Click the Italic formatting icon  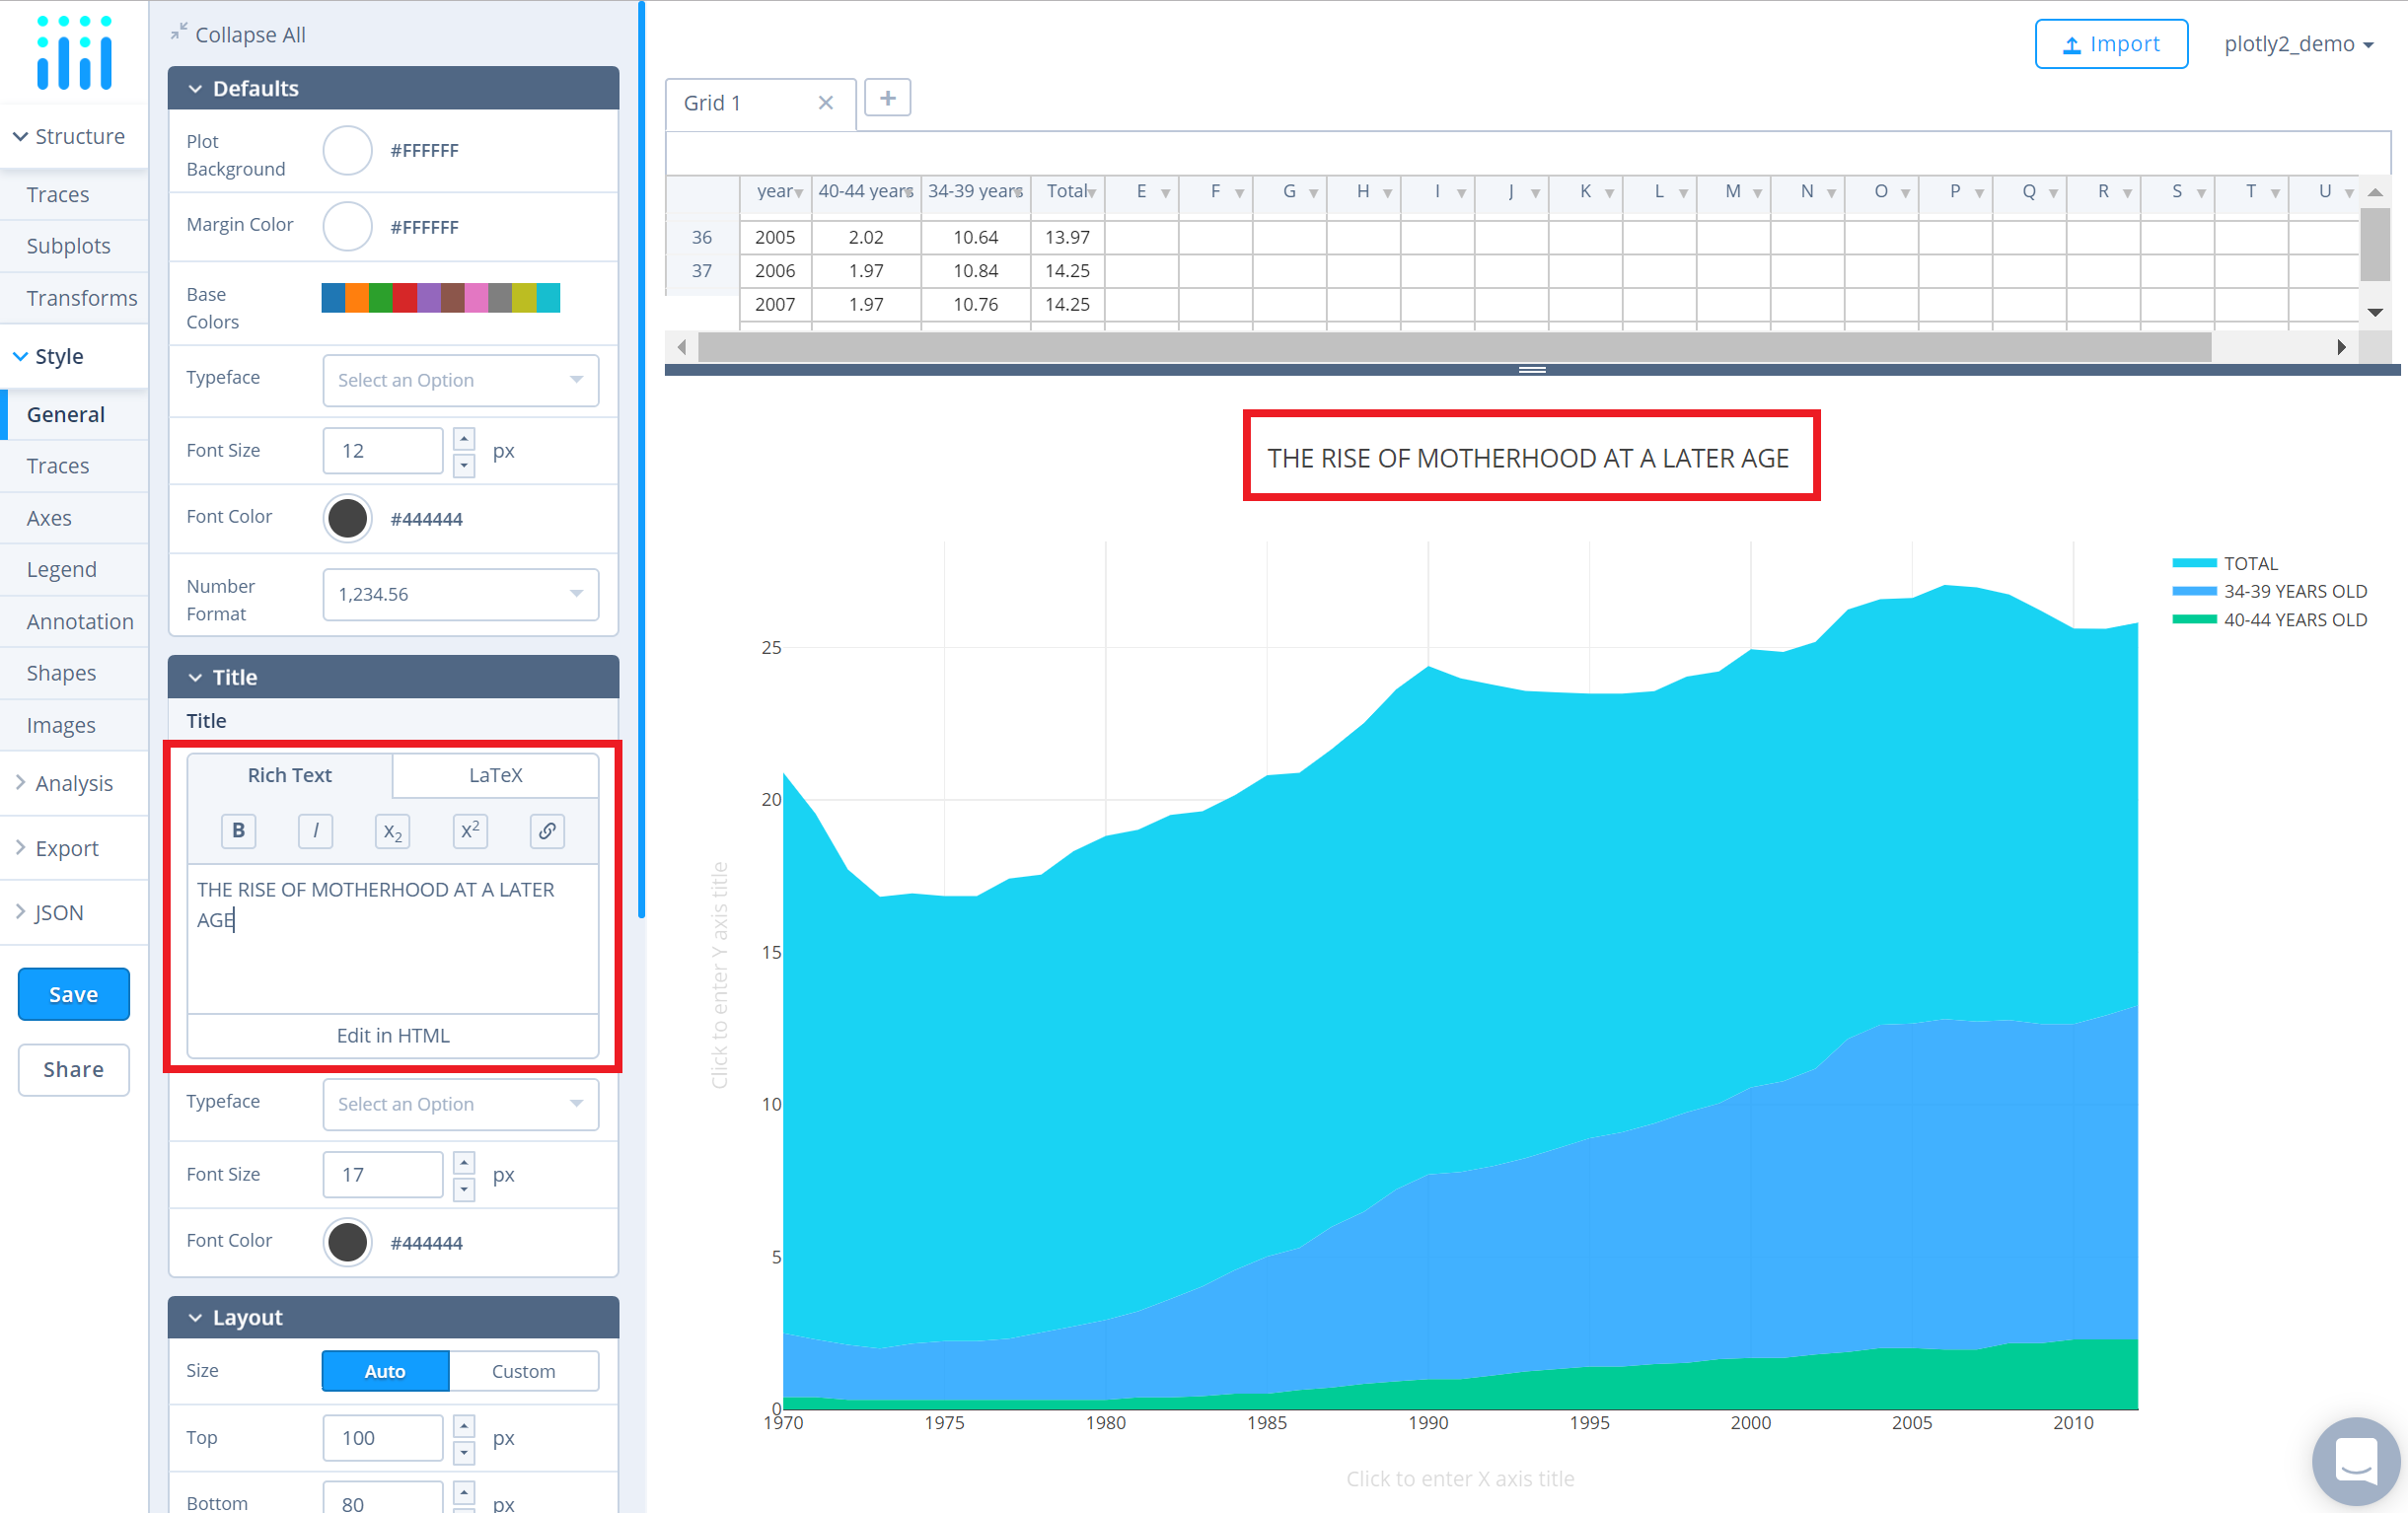point(315,830)
